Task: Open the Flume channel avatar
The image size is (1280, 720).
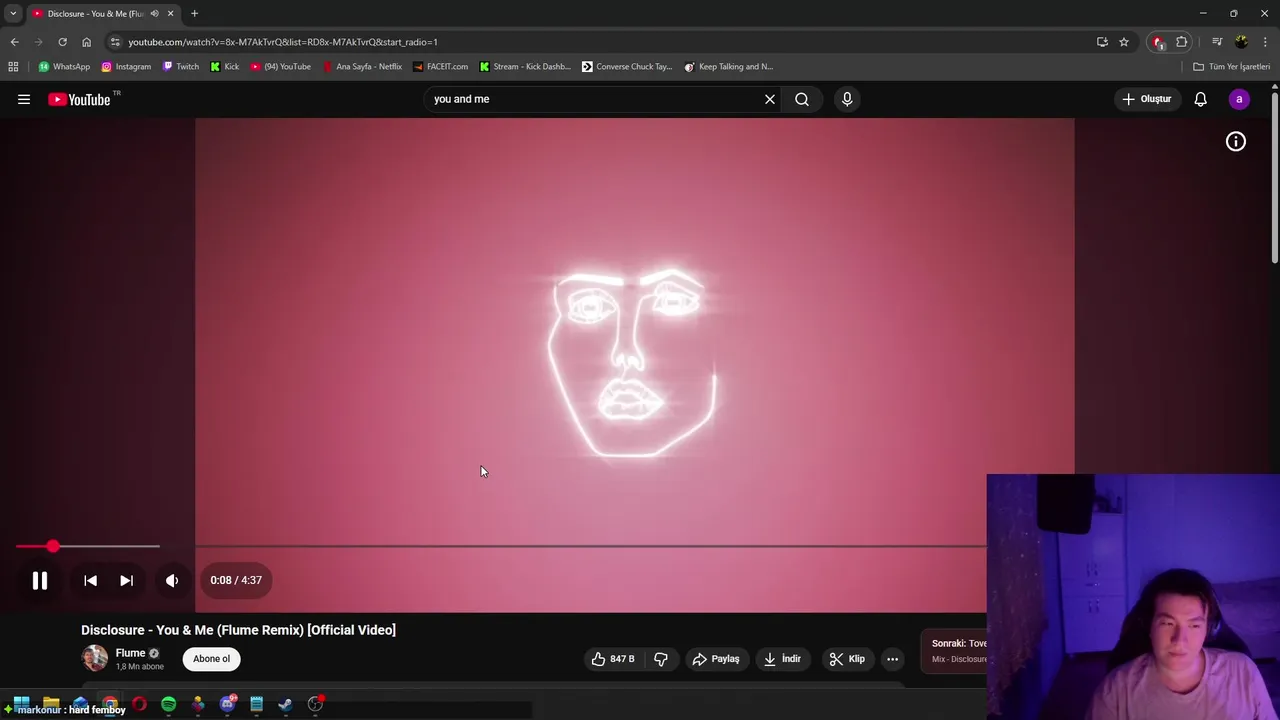Action: tap(95, 658)
